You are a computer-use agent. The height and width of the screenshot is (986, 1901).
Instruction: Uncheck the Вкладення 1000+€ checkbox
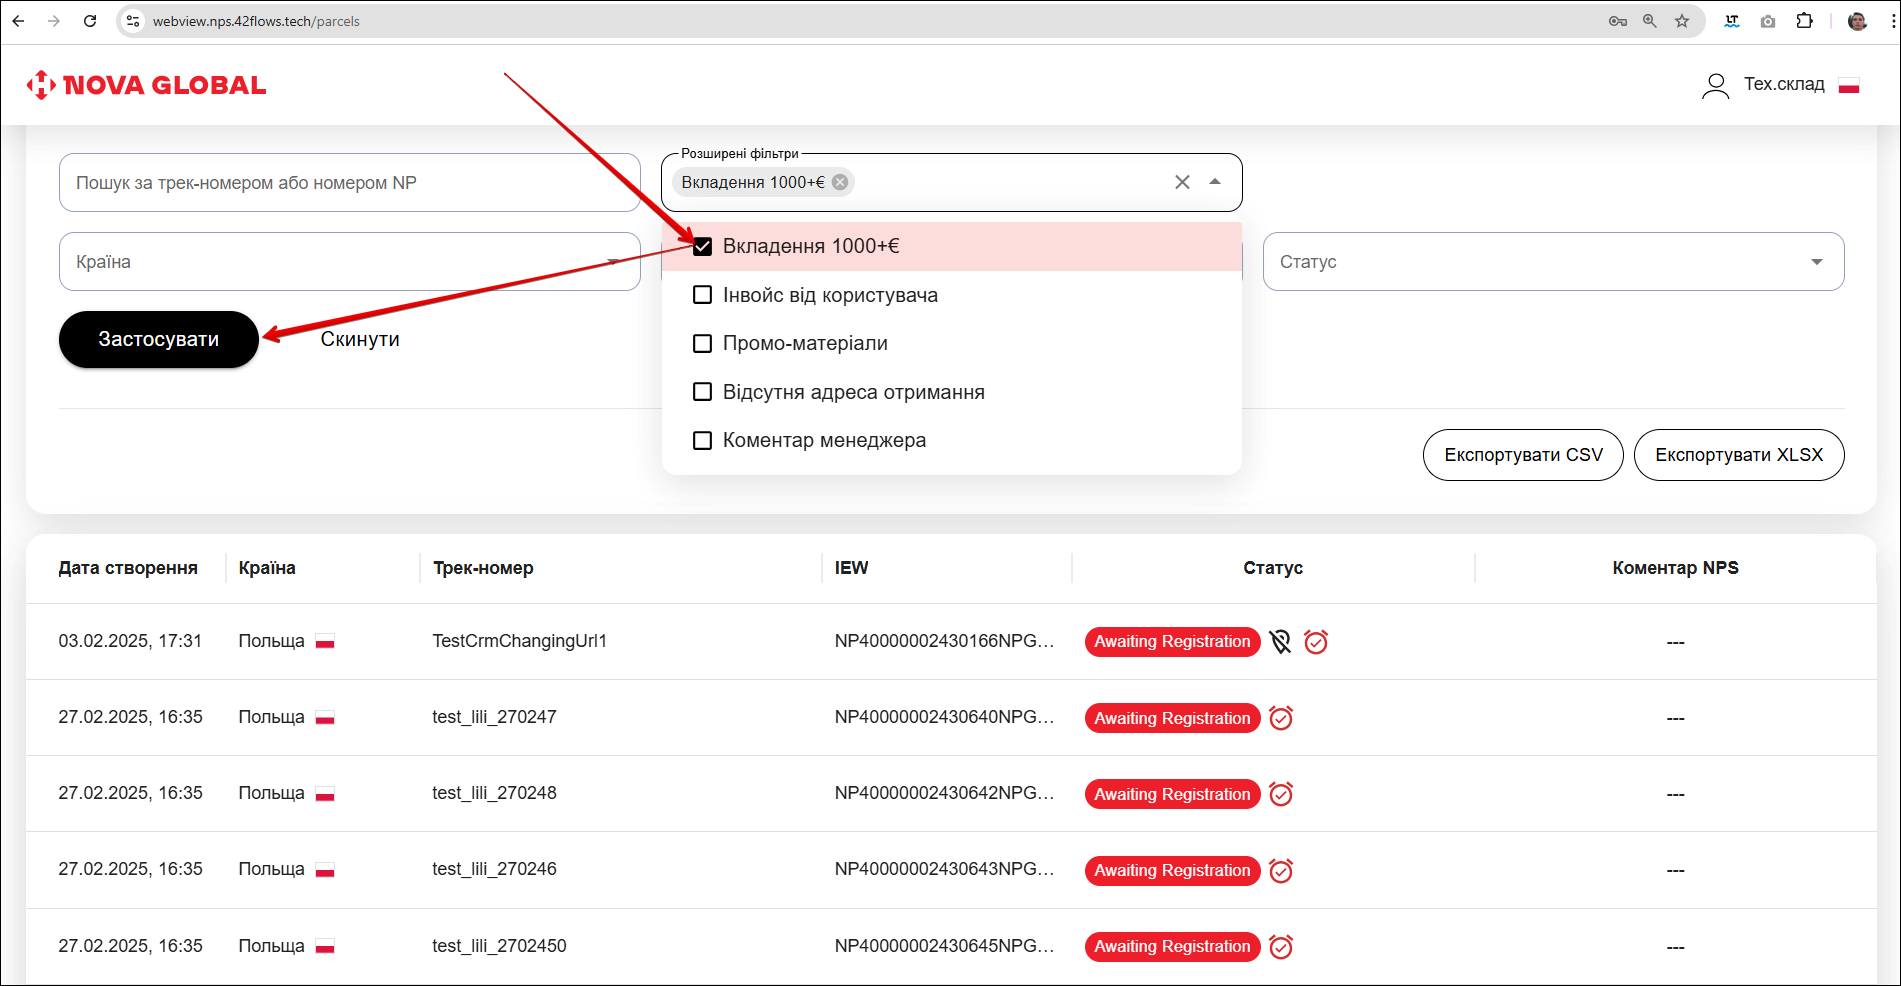703,247
